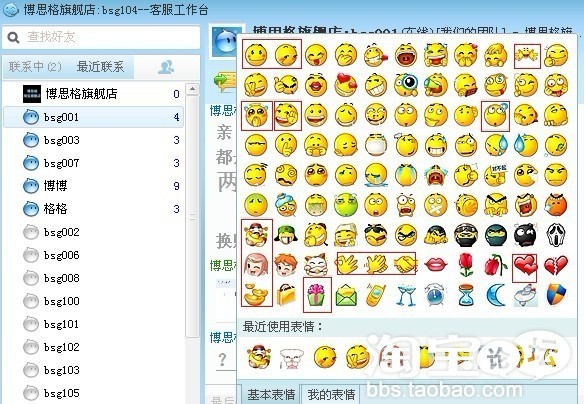This screenshot has height=404, width=584.
Task: Select contact bsg003
Action: [93, 140]
